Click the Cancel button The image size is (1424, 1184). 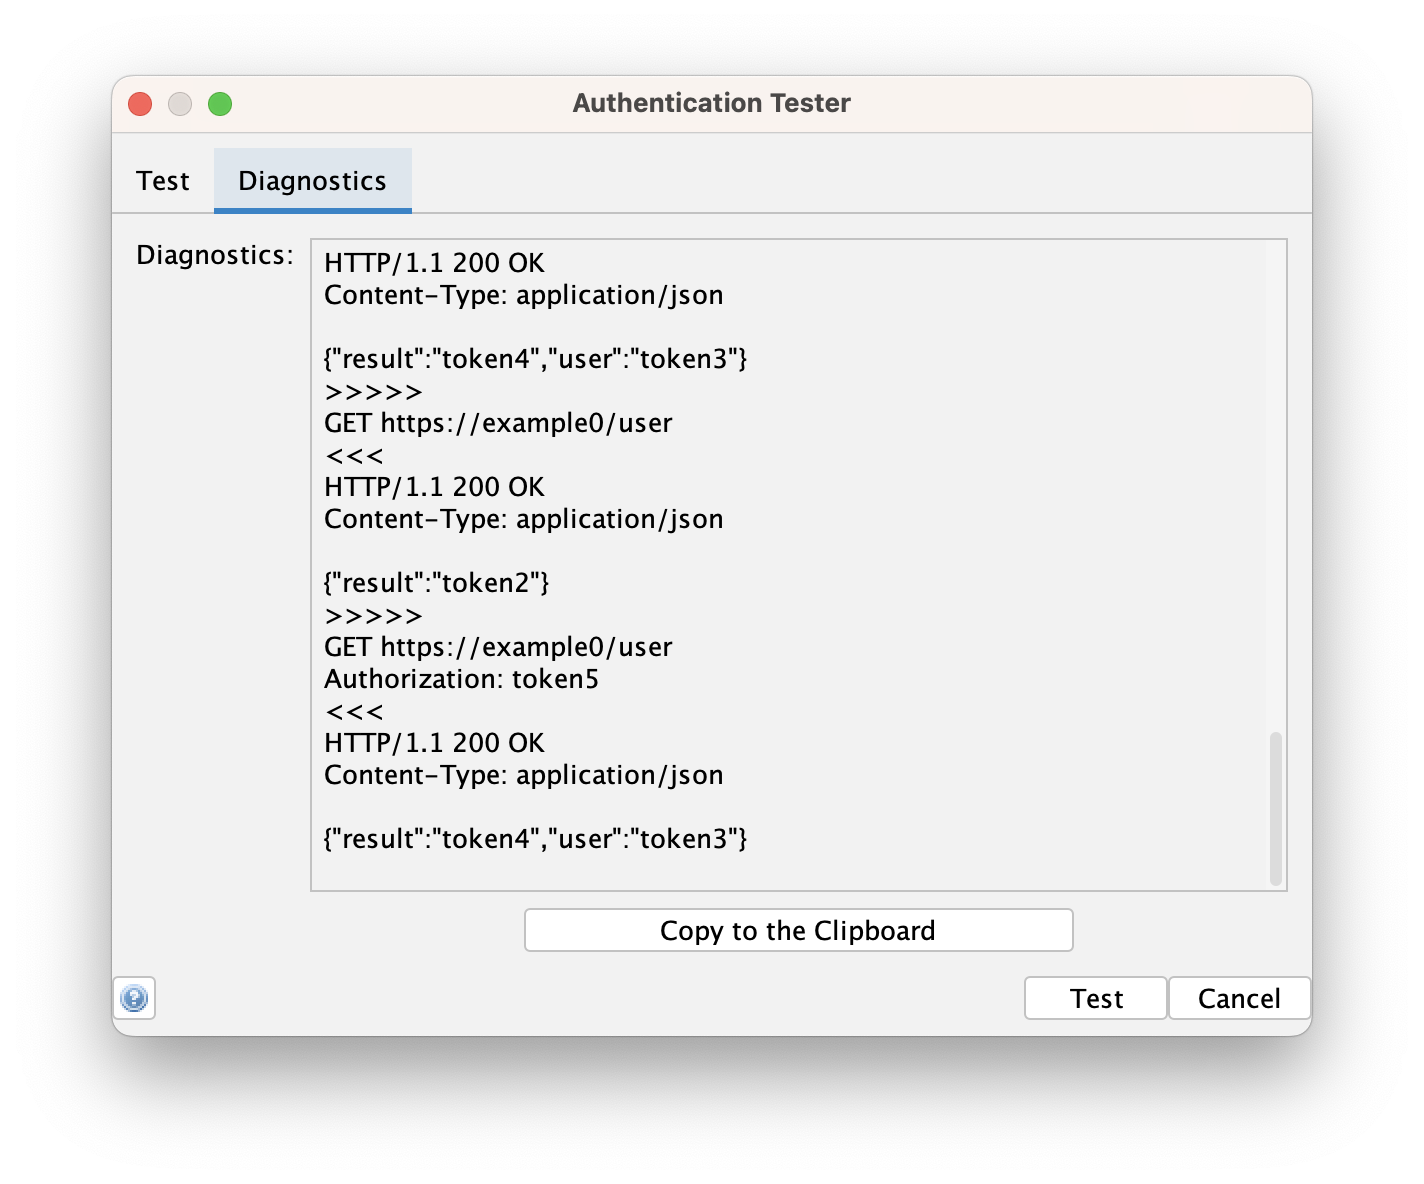tap(1239, 997)
